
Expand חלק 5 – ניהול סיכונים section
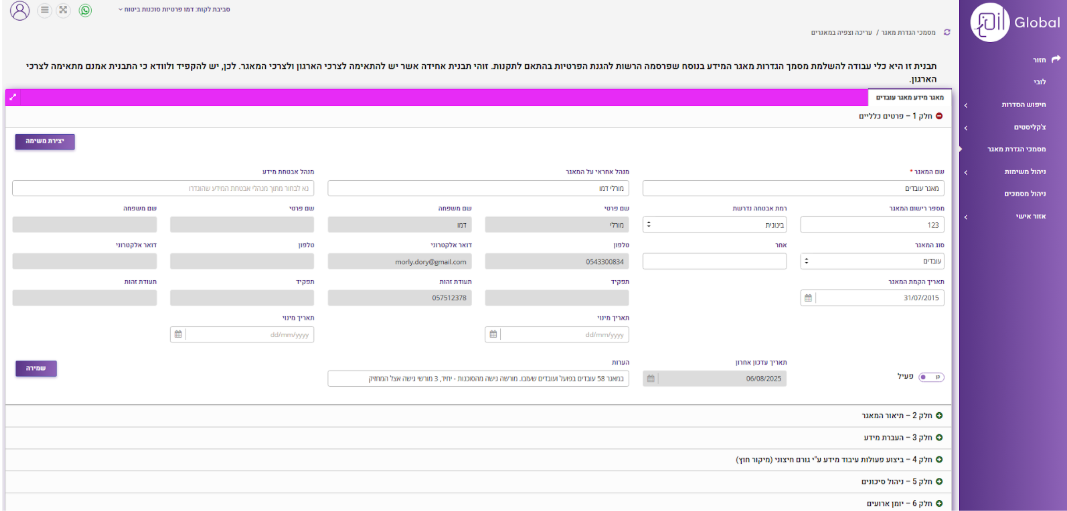click(x=938, y=481)
